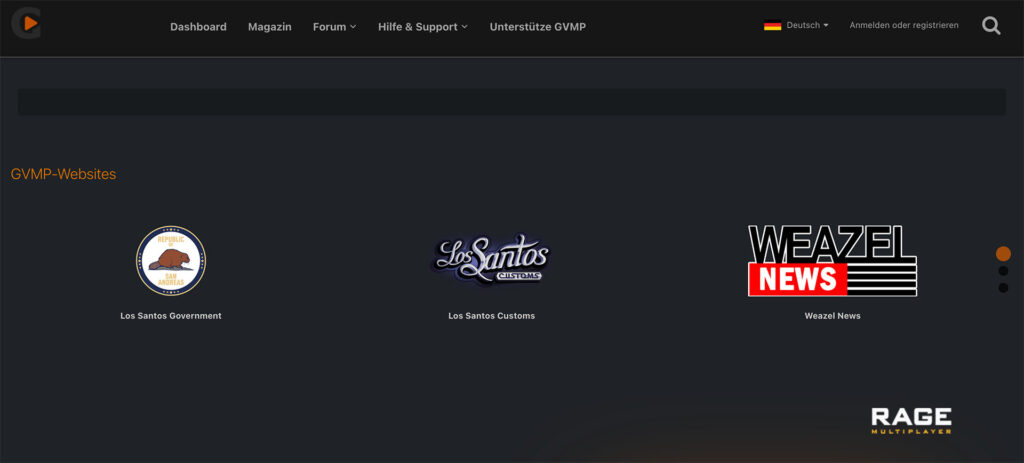Click Anmelden oder registrieren link
Screen dimensions: 1024x463
tap(904, 25)
